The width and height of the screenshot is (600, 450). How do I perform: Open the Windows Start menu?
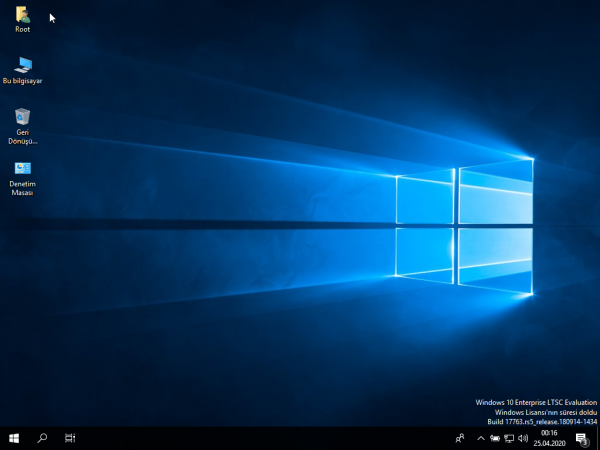point(14,438)
